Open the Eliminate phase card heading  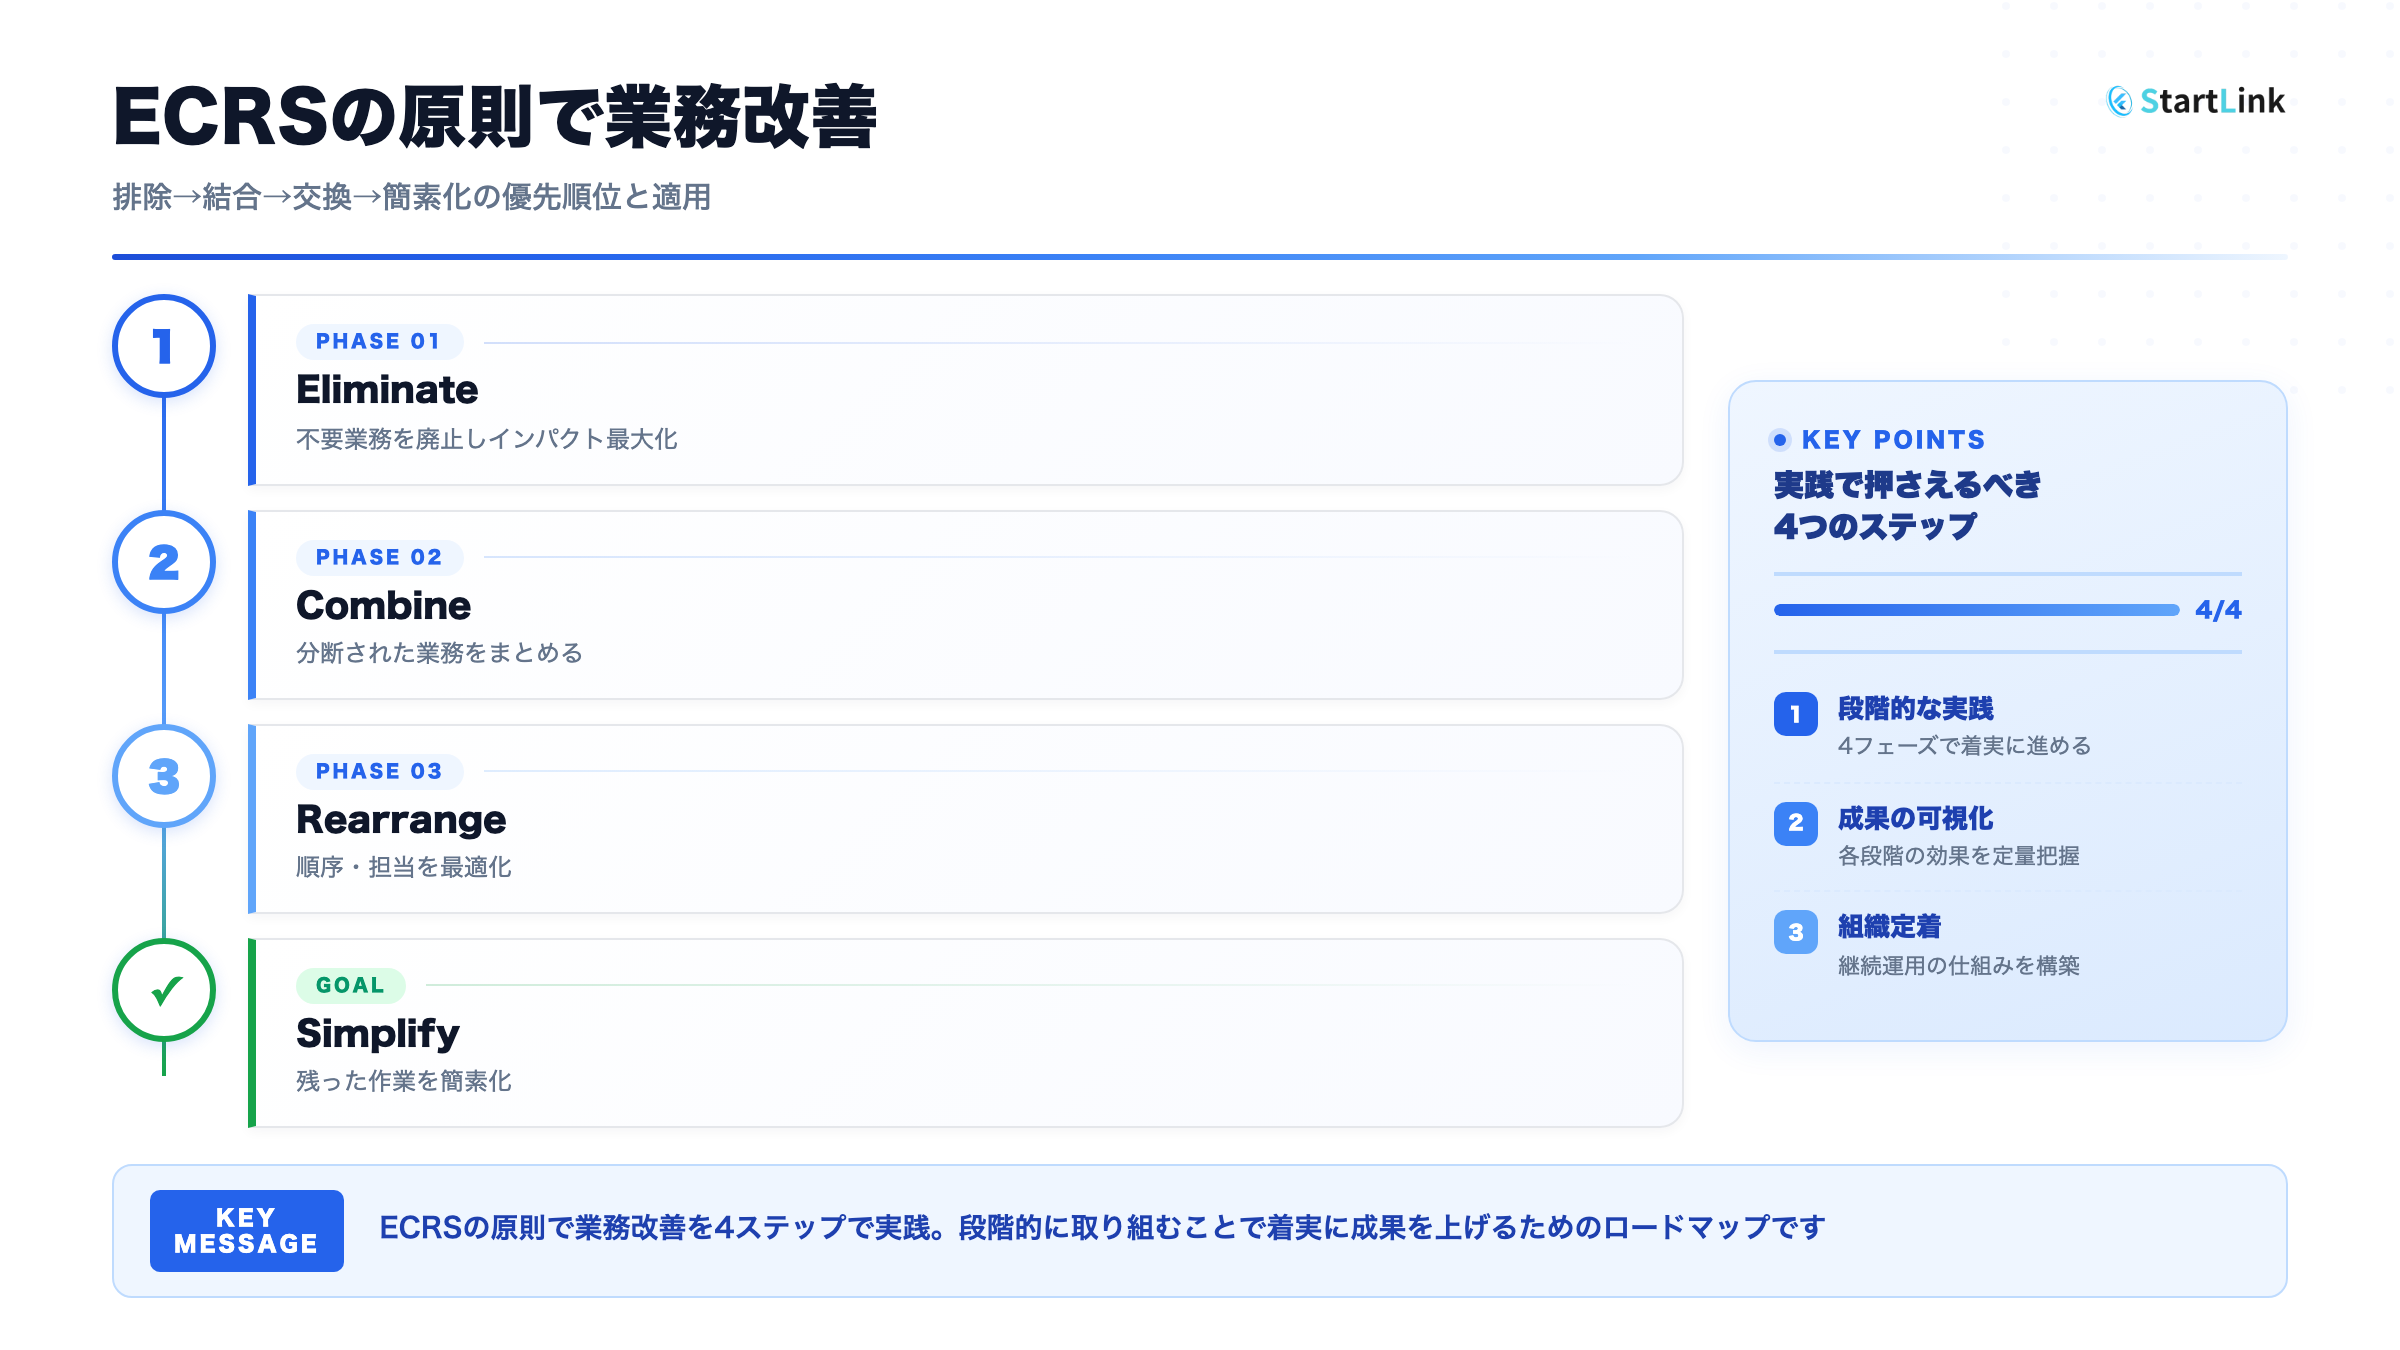coord(387,390)
